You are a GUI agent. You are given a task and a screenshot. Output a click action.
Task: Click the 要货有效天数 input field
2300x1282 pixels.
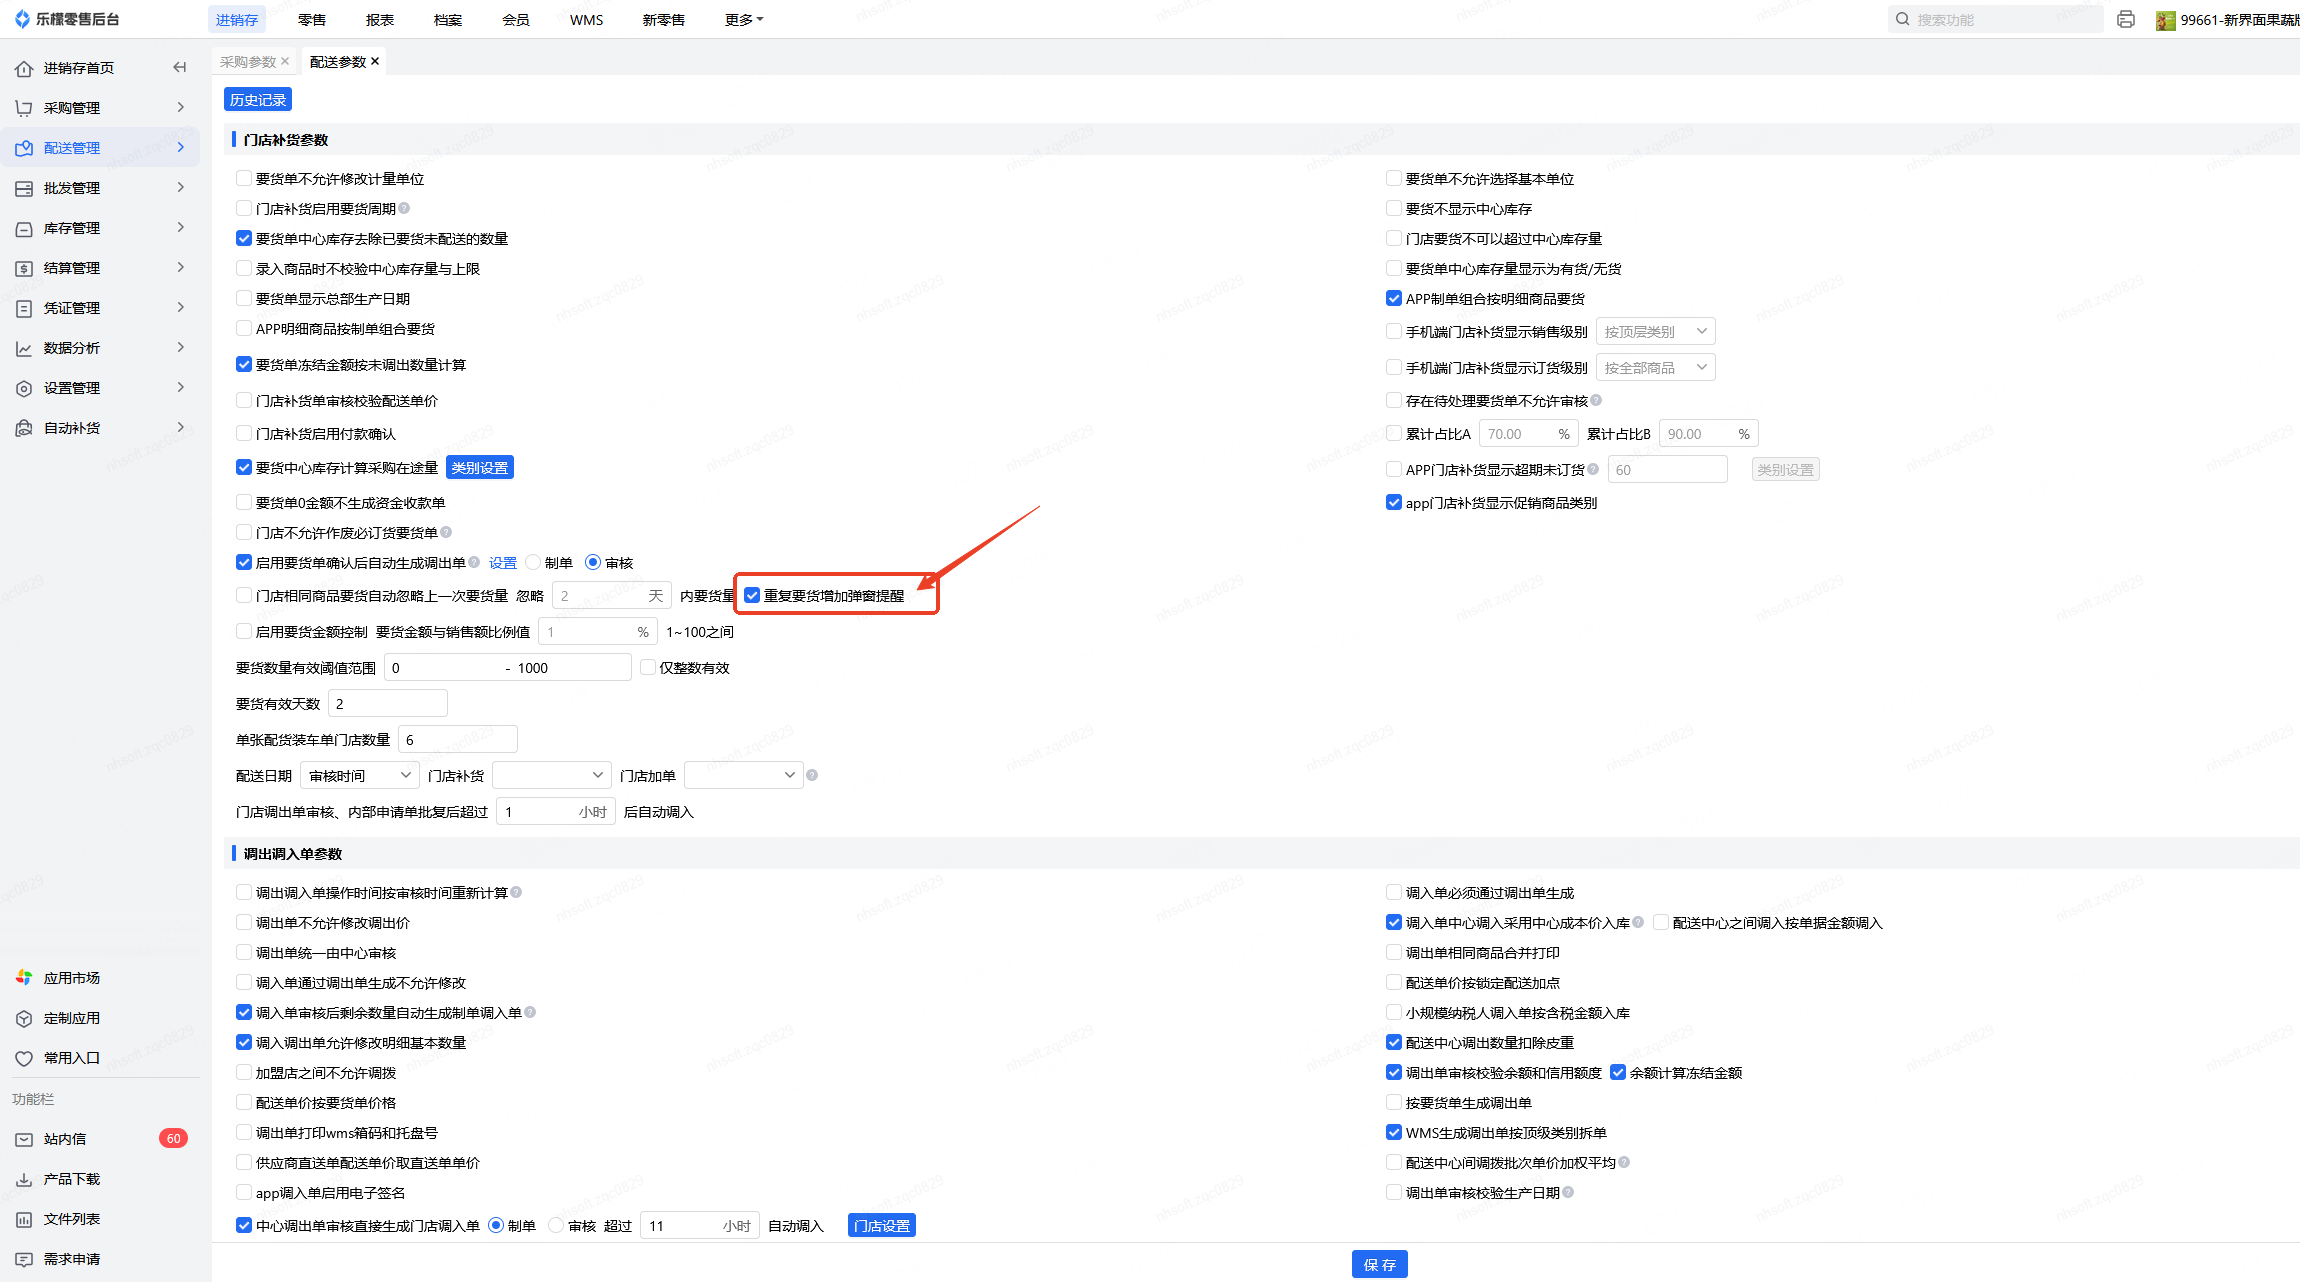click(388, 703)
